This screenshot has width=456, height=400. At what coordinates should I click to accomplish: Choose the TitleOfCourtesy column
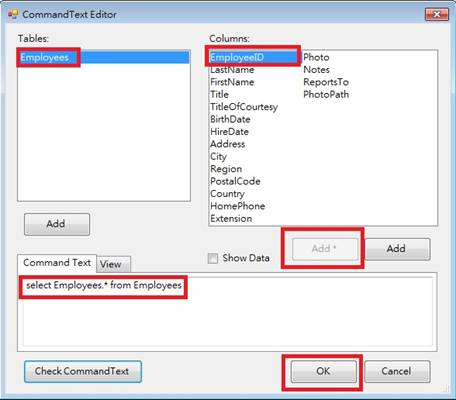244,107
